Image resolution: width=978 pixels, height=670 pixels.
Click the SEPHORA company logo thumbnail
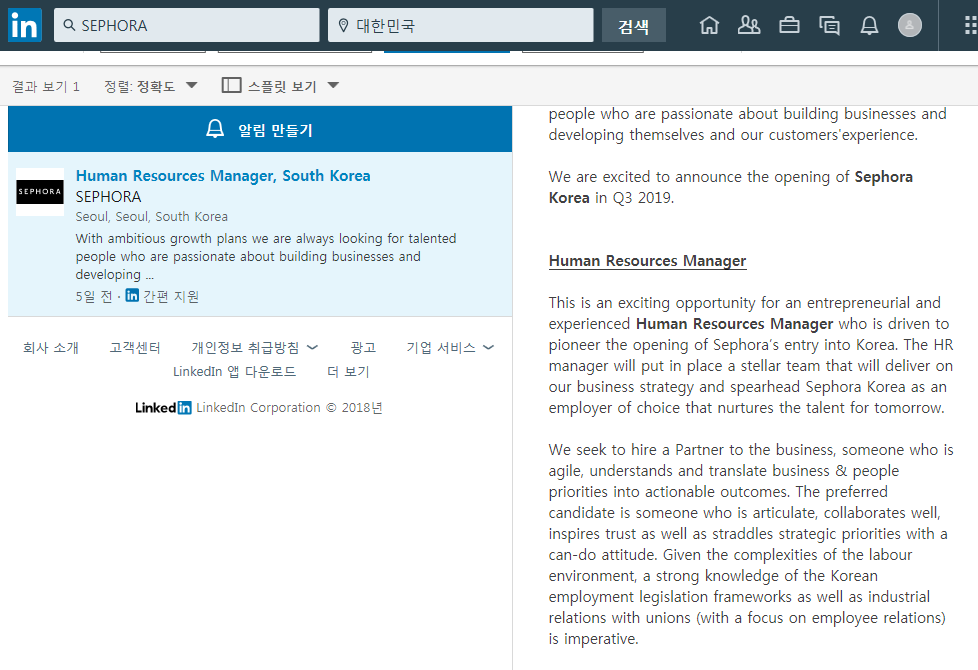tap(40, 192)
